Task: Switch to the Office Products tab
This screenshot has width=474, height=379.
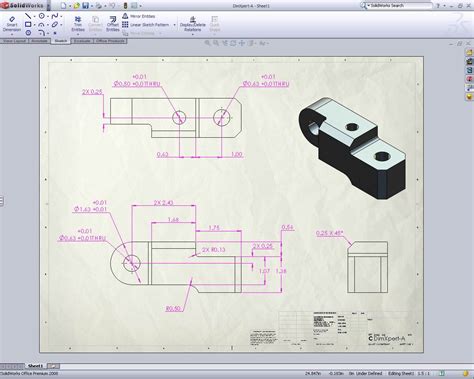Action: pos(110,41)
